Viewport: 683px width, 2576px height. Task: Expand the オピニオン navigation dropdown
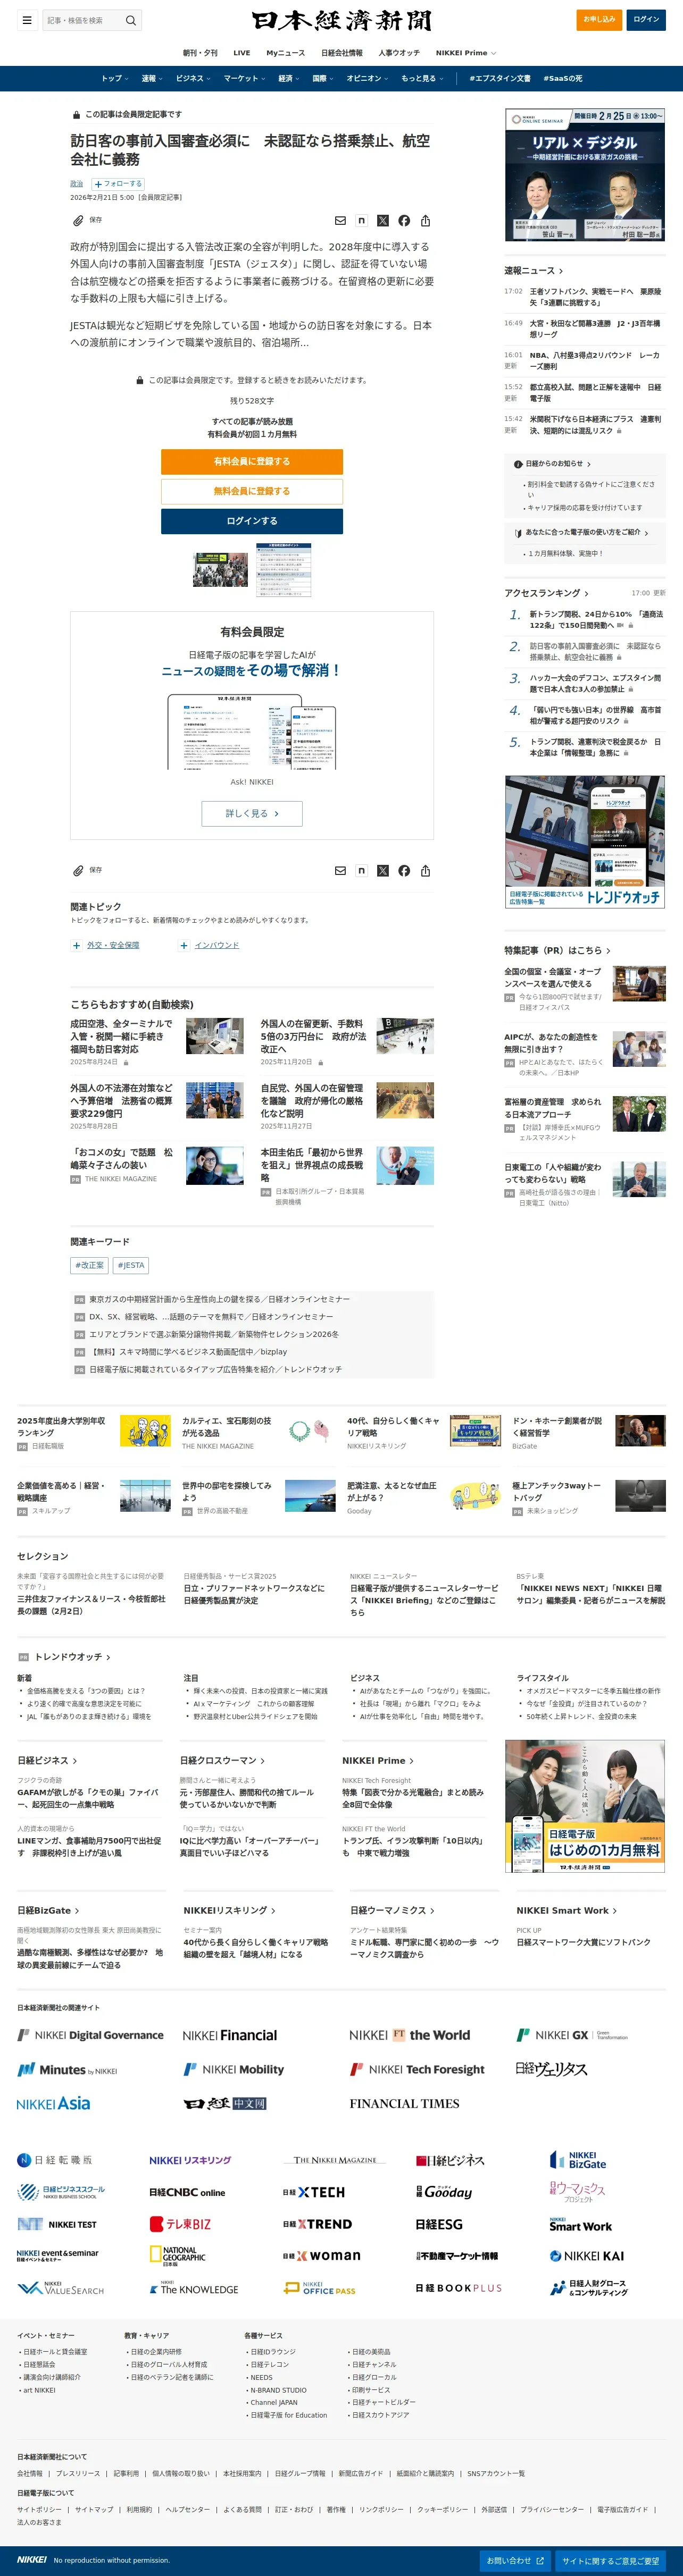(368, 78)
